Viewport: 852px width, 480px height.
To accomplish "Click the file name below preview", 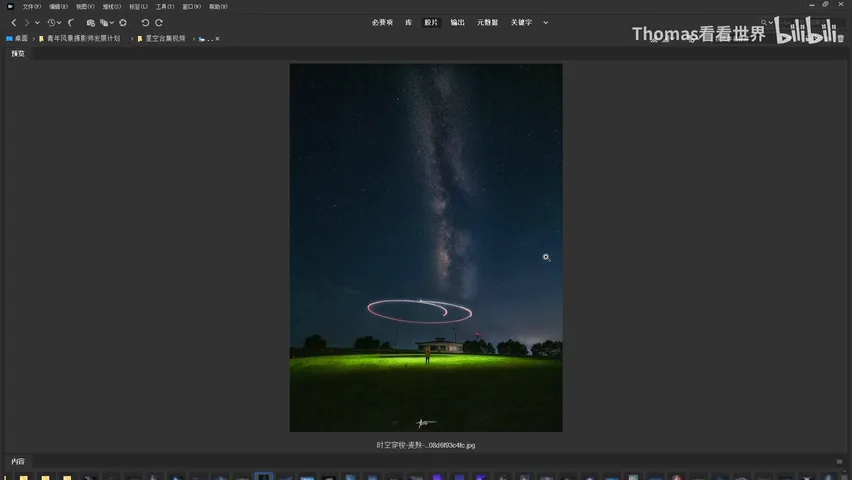I will point(425,445).
